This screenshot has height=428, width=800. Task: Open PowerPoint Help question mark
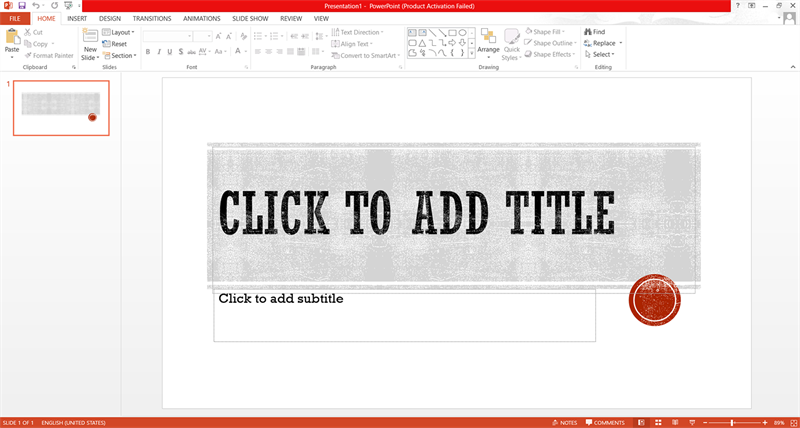click(737, 5)
